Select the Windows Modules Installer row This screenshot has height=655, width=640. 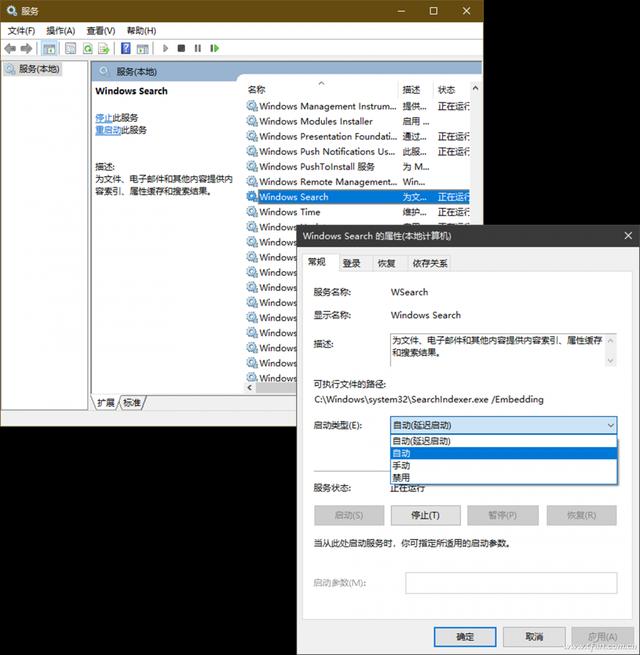[x=358, y=121]
